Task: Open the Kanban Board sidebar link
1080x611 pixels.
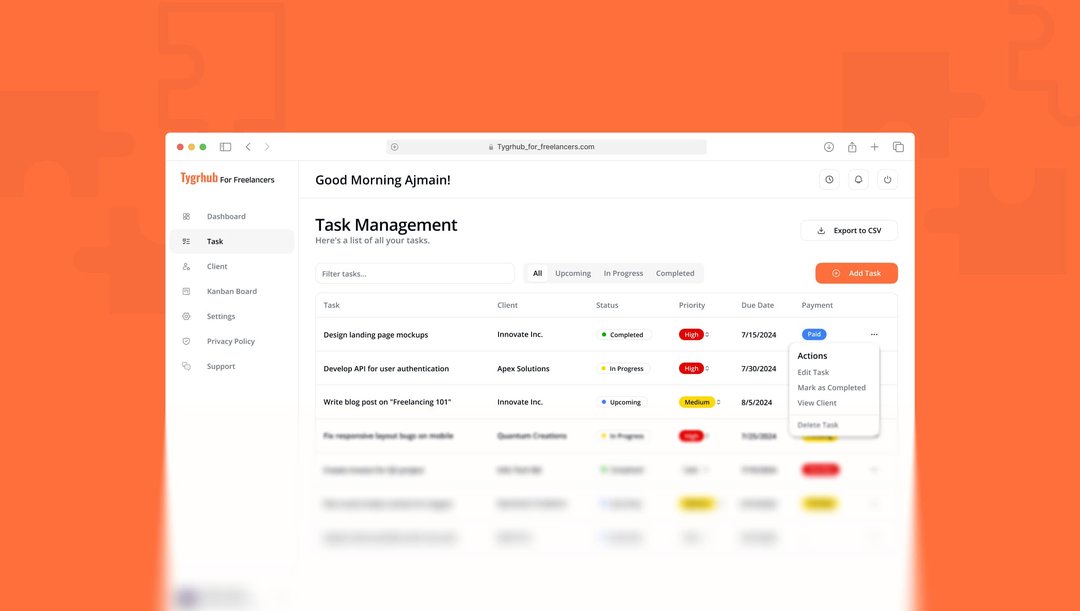Action: coord(231,291)
